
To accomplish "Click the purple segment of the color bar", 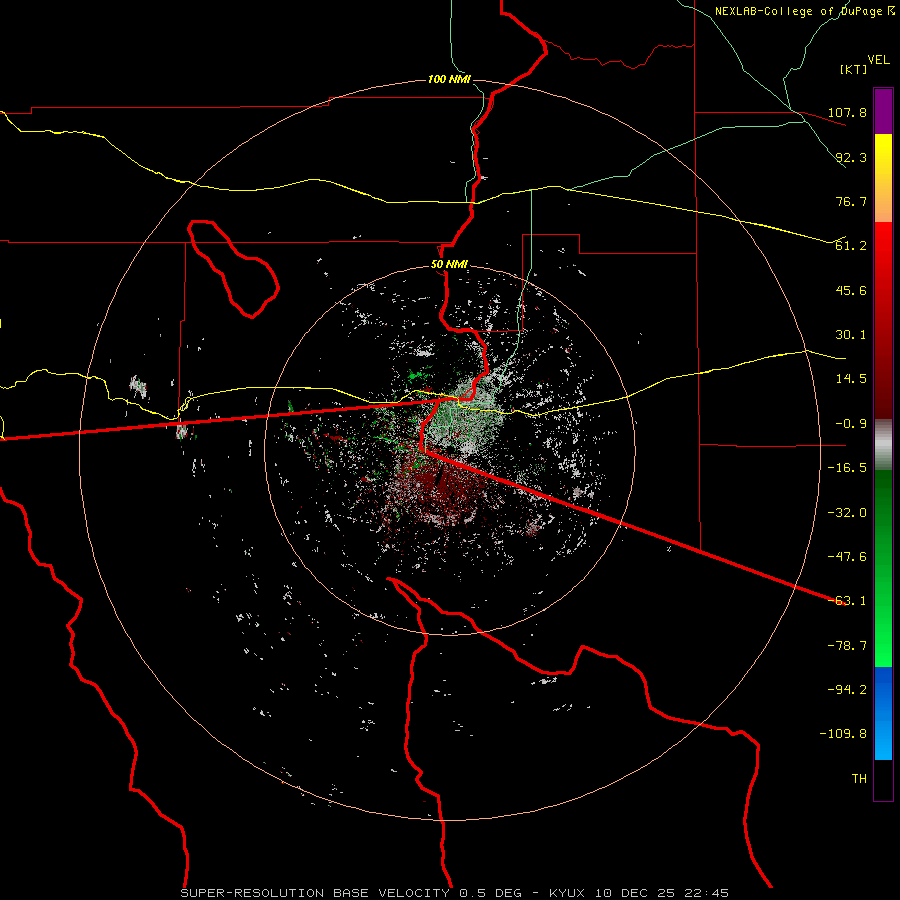I will [x=883, y=111].
